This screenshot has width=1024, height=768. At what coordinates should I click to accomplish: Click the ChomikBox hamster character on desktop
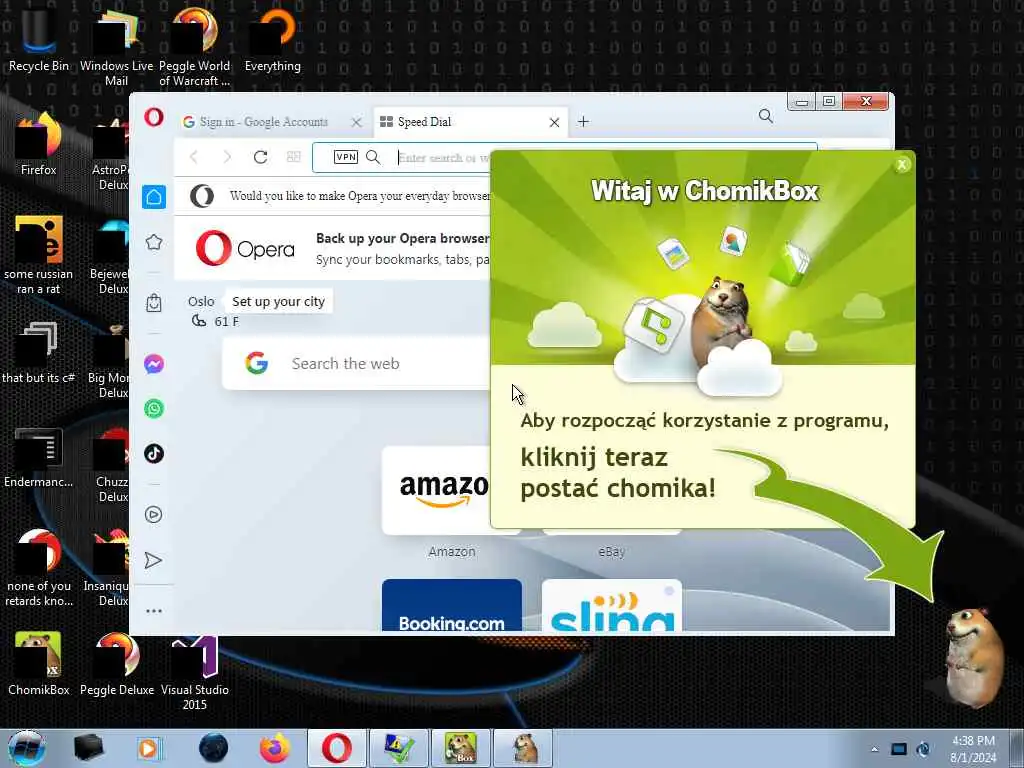point(972,656)
